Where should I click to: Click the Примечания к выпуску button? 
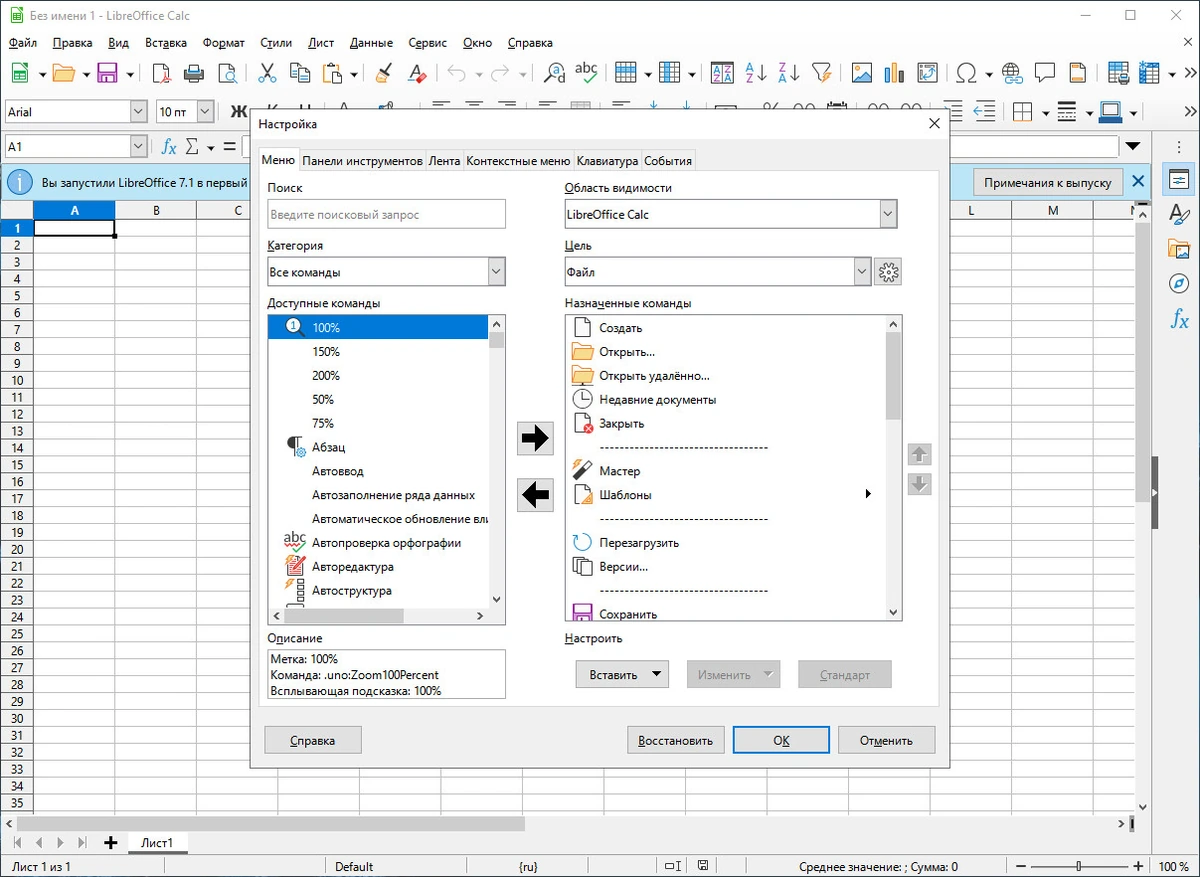click(x=1047, y=182)
